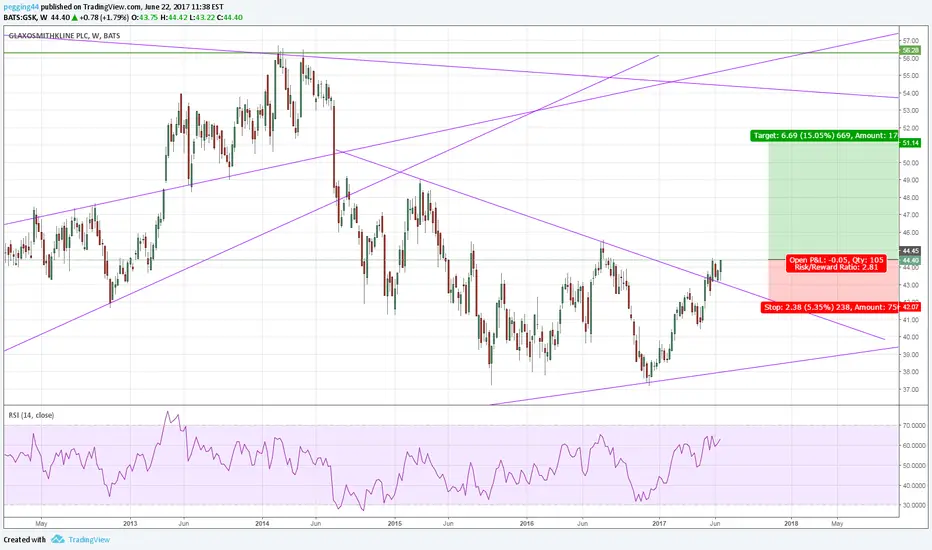This screenshot has height=550, width=932.
Task: Click the 2018 time axis label
Action: (x=791, y=524)
